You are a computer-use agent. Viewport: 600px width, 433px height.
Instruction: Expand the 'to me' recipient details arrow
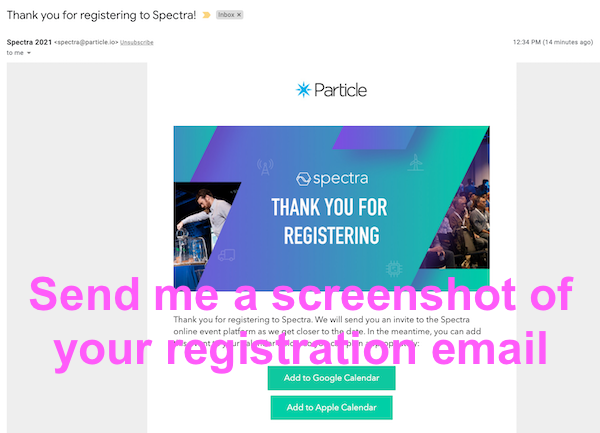(x=30, y=53)
